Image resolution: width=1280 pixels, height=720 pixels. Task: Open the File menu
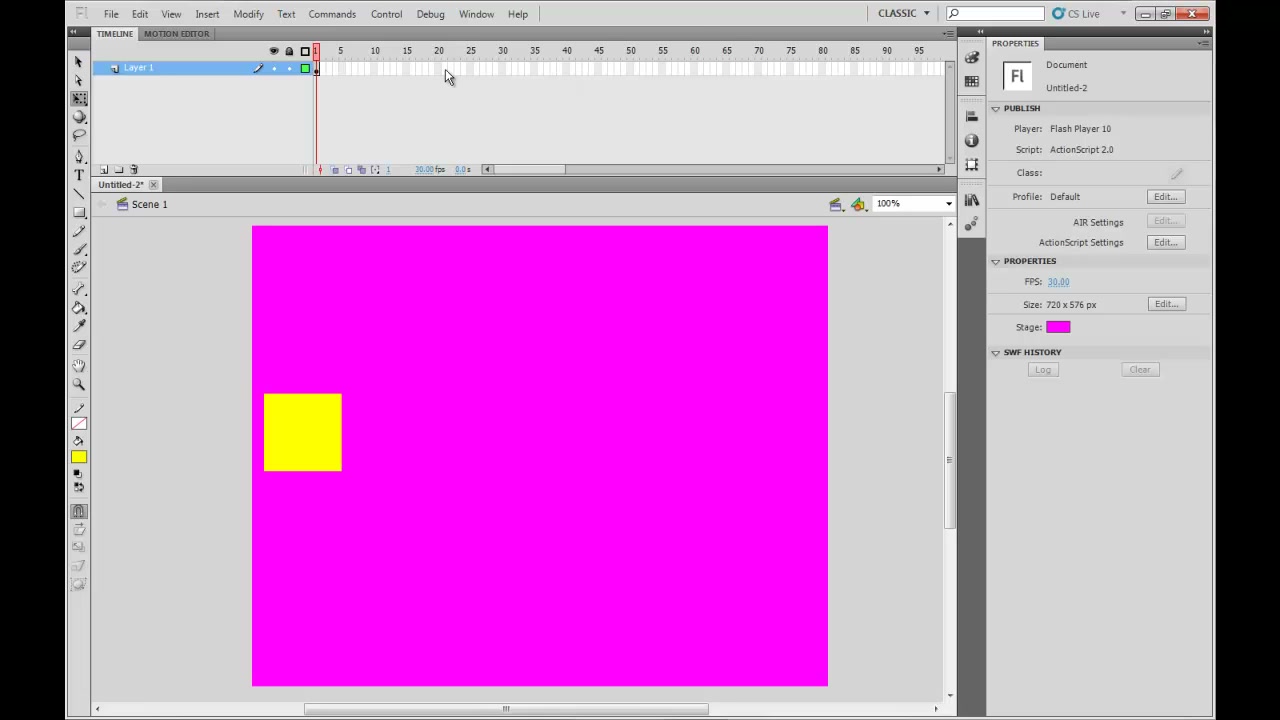click(111, 14)
